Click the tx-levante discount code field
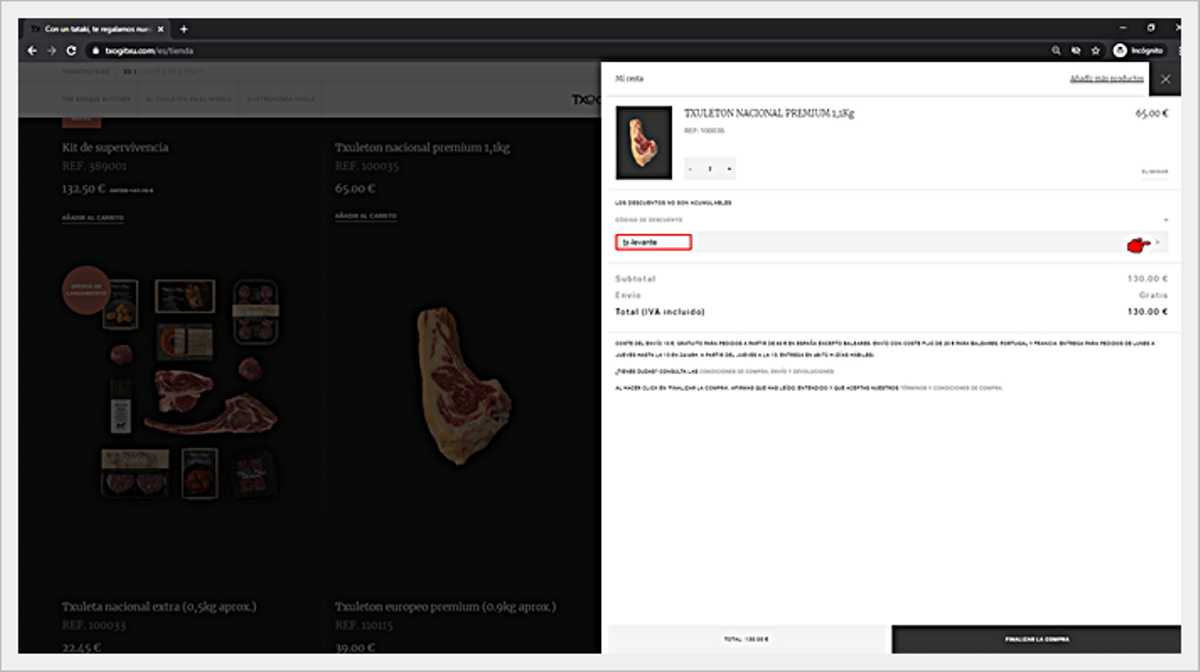 click(x=653, y=243)
